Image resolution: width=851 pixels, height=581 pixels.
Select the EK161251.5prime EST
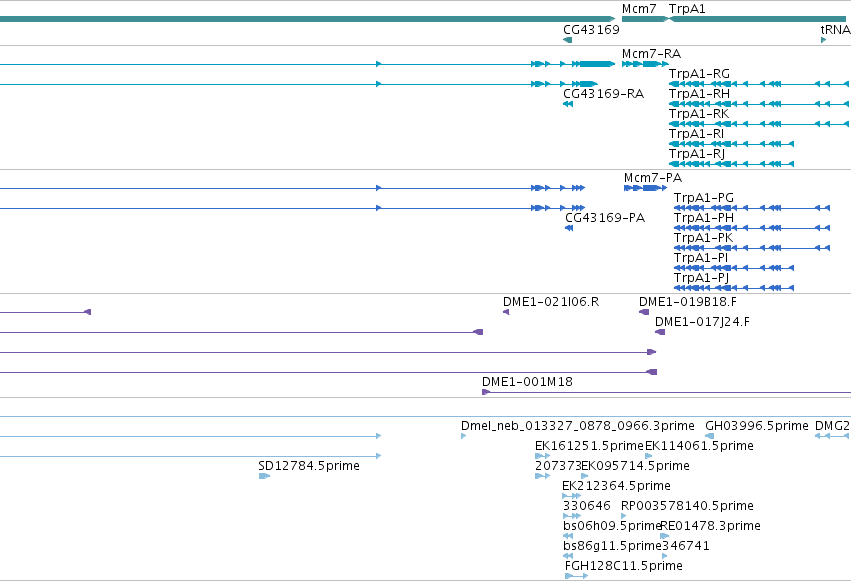(x=543, y=456)
